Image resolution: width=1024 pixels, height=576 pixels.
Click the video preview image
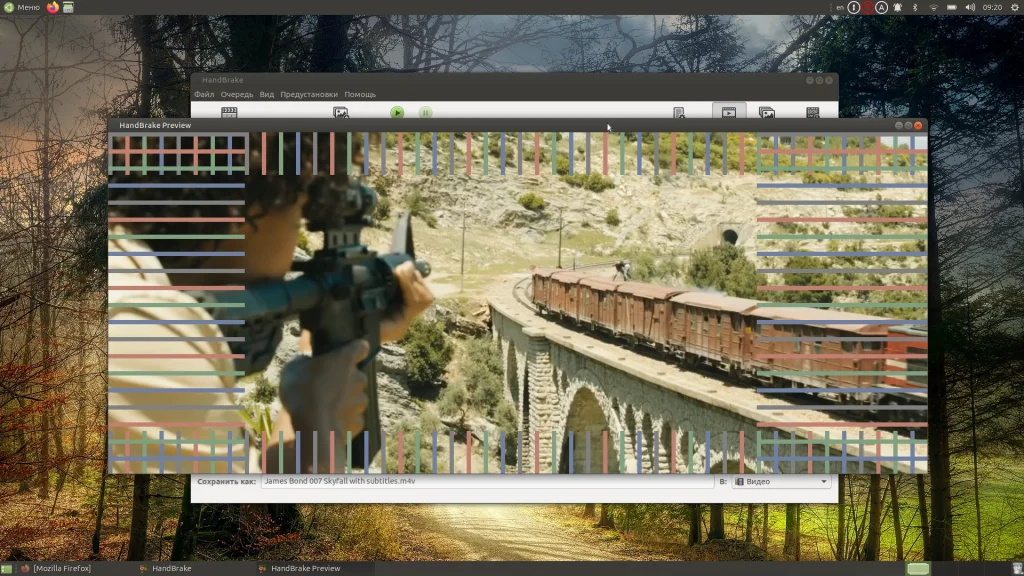point(517,302)
